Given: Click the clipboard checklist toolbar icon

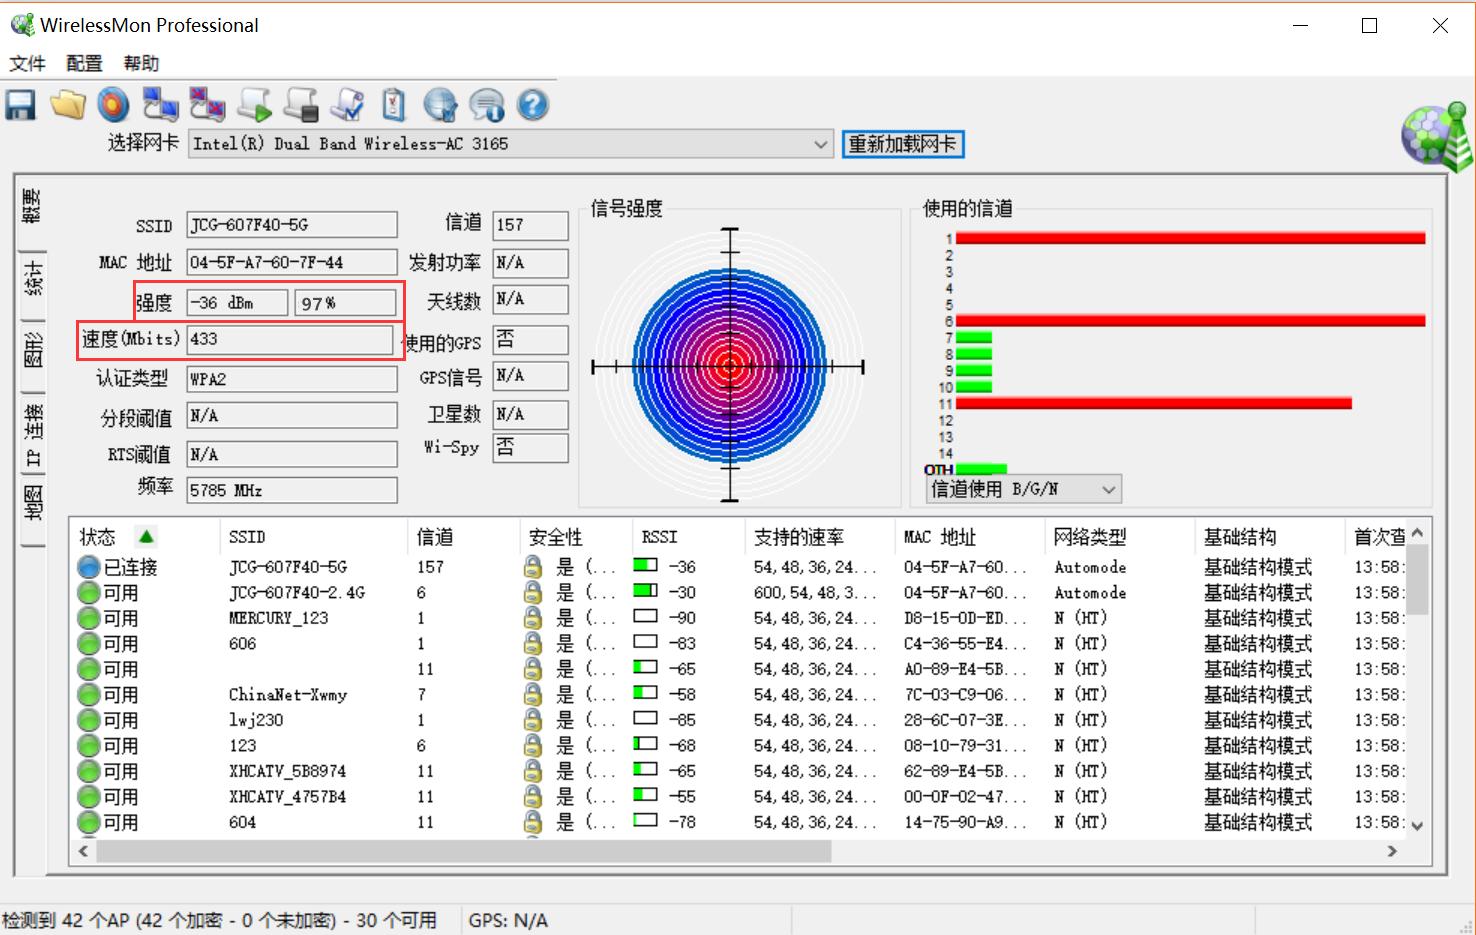Looking at the screenshot, I should click(x=394, y=105).
